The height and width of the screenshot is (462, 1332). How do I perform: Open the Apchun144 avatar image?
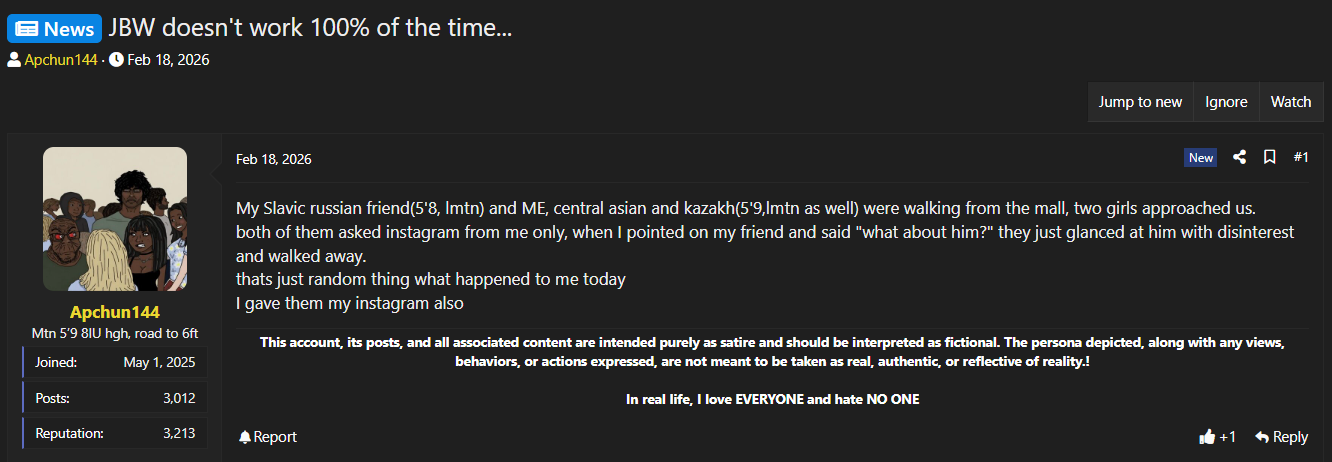pos(115,219)
